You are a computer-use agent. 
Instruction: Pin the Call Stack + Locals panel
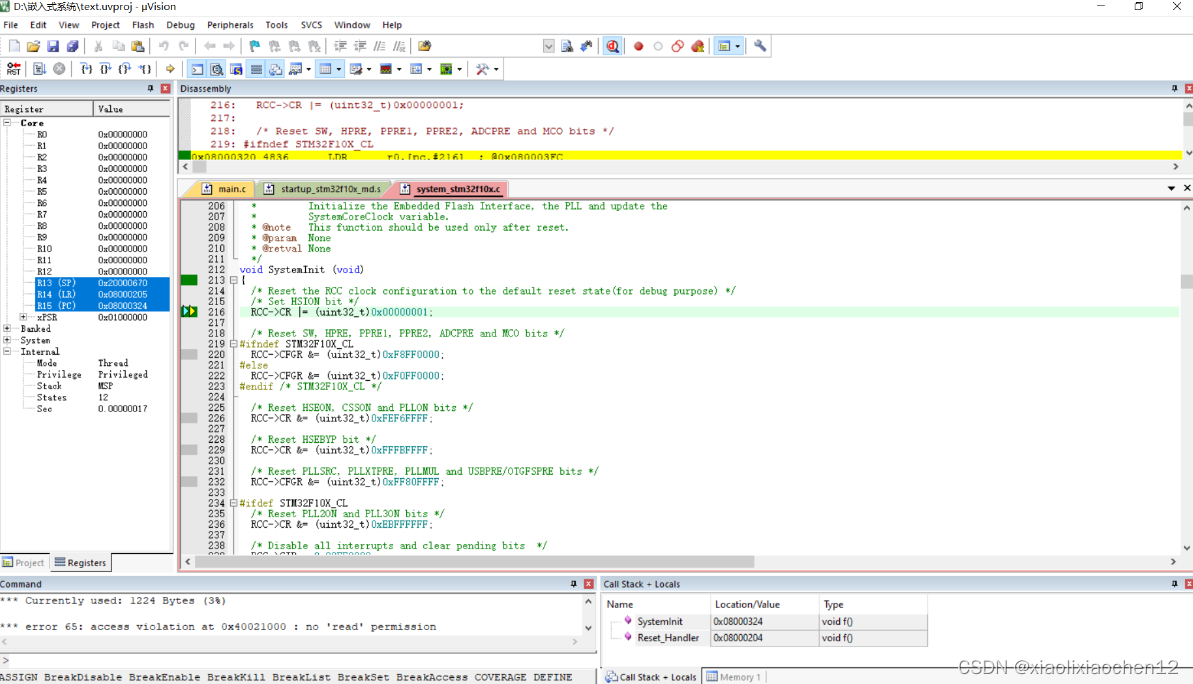[1174, 584]
